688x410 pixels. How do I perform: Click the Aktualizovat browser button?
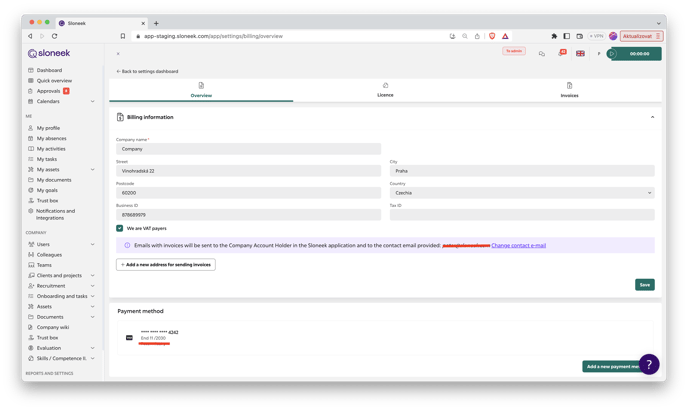point(641,36)
